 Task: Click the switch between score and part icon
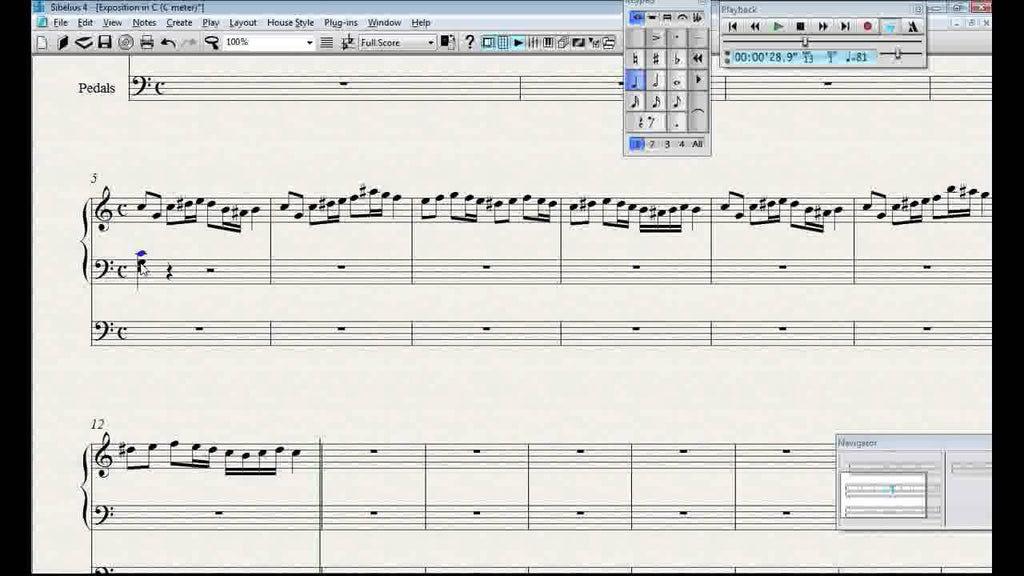click(x=447, y=42)
